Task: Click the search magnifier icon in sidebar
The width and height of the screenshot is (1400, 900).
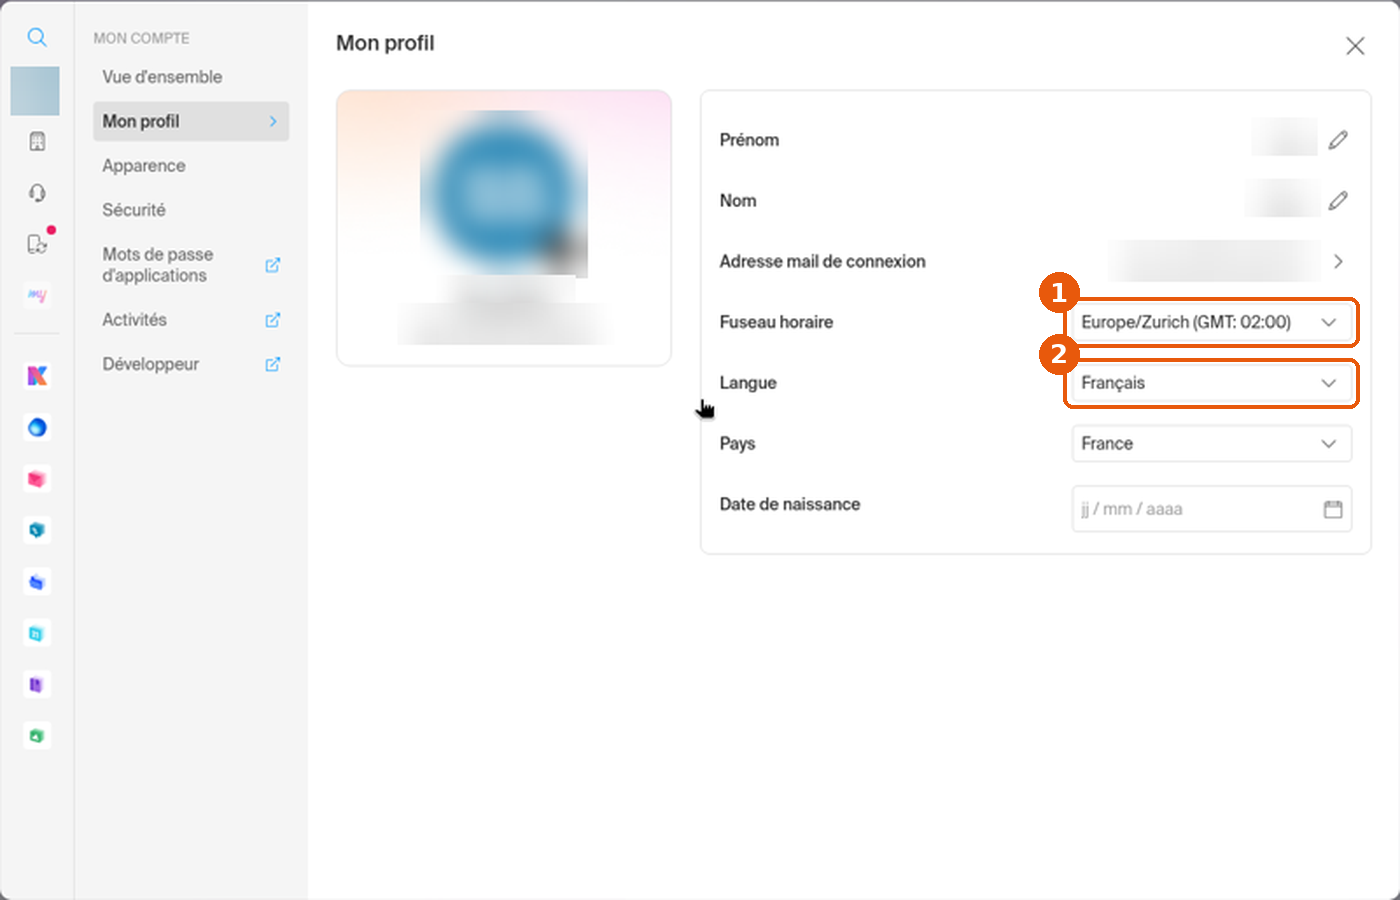Action: [37, 37]
